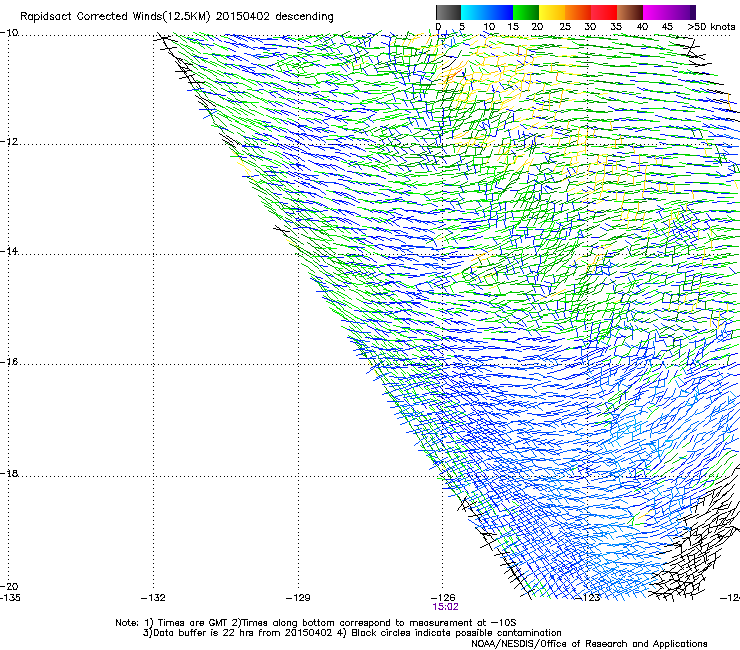This screenshot has width=740, height=650.
Task: Click the word 'descending' in the chart title
Action: point(304,17)
